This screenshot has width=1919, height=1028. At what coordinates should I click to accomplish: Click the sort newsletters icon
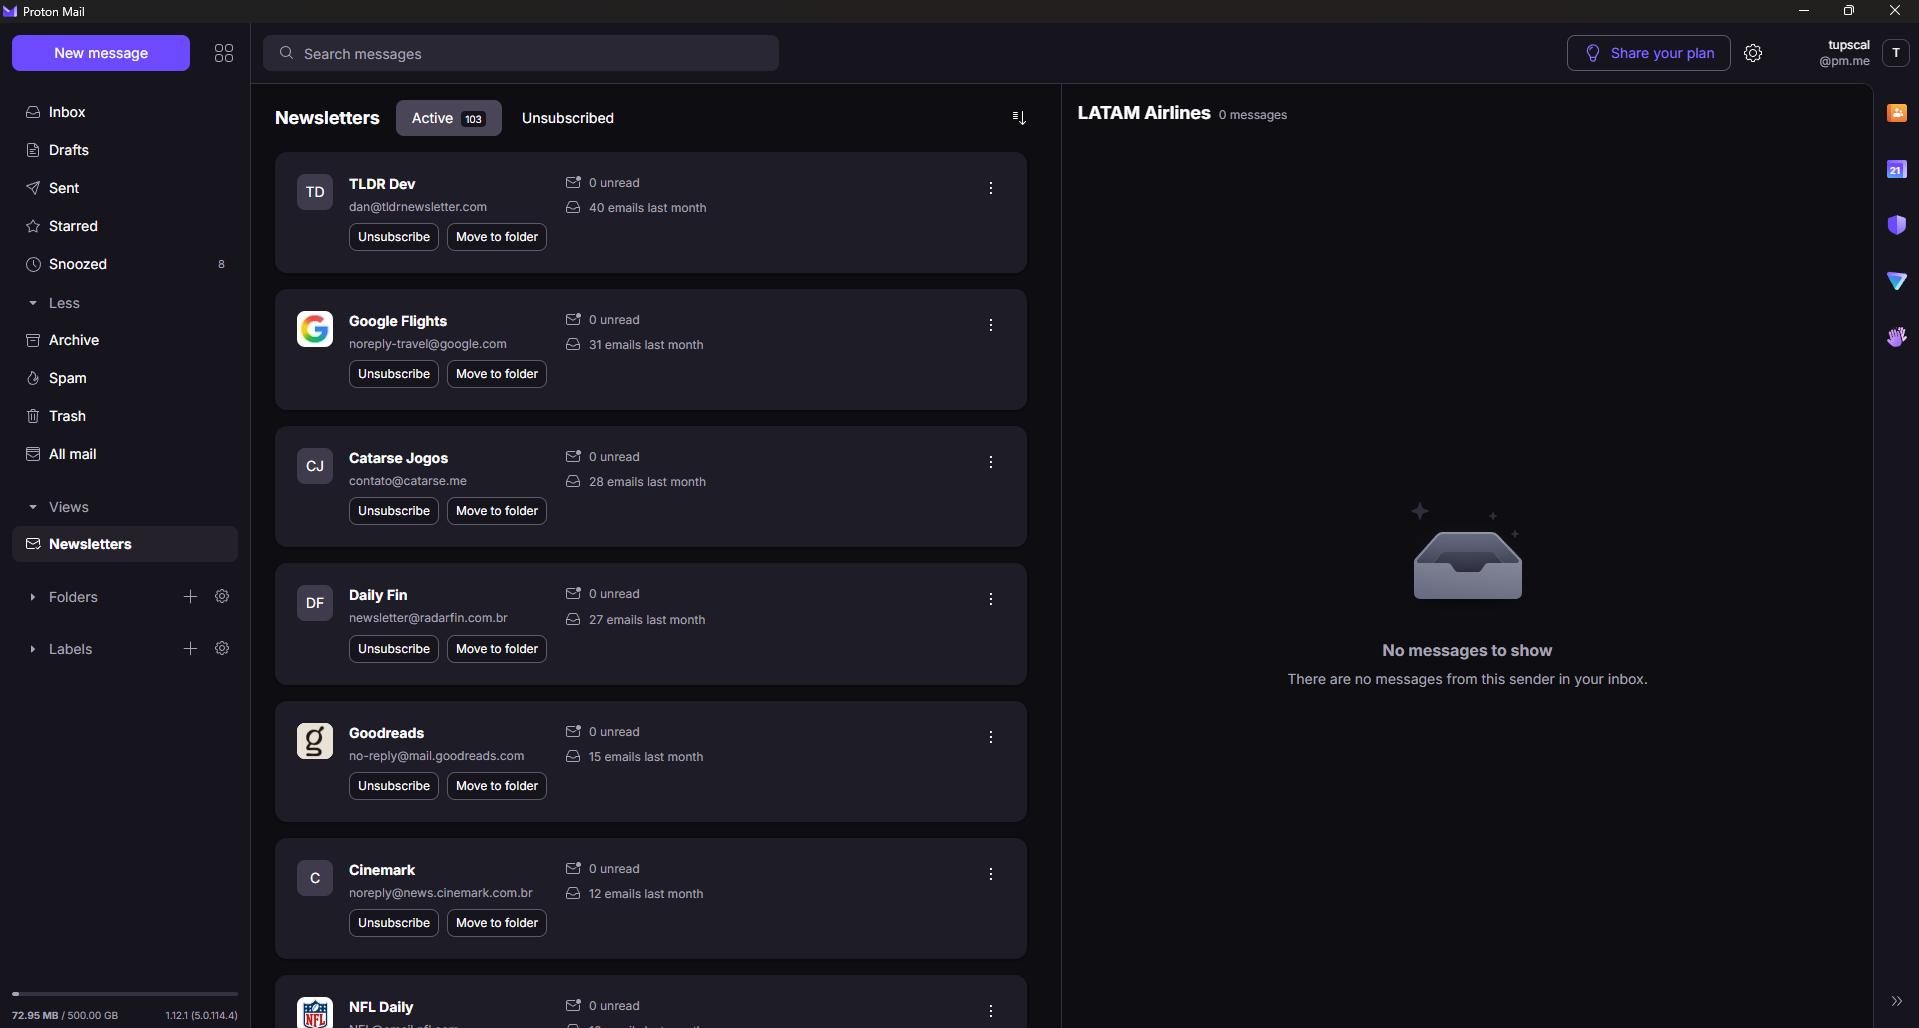click(1019, 118)
